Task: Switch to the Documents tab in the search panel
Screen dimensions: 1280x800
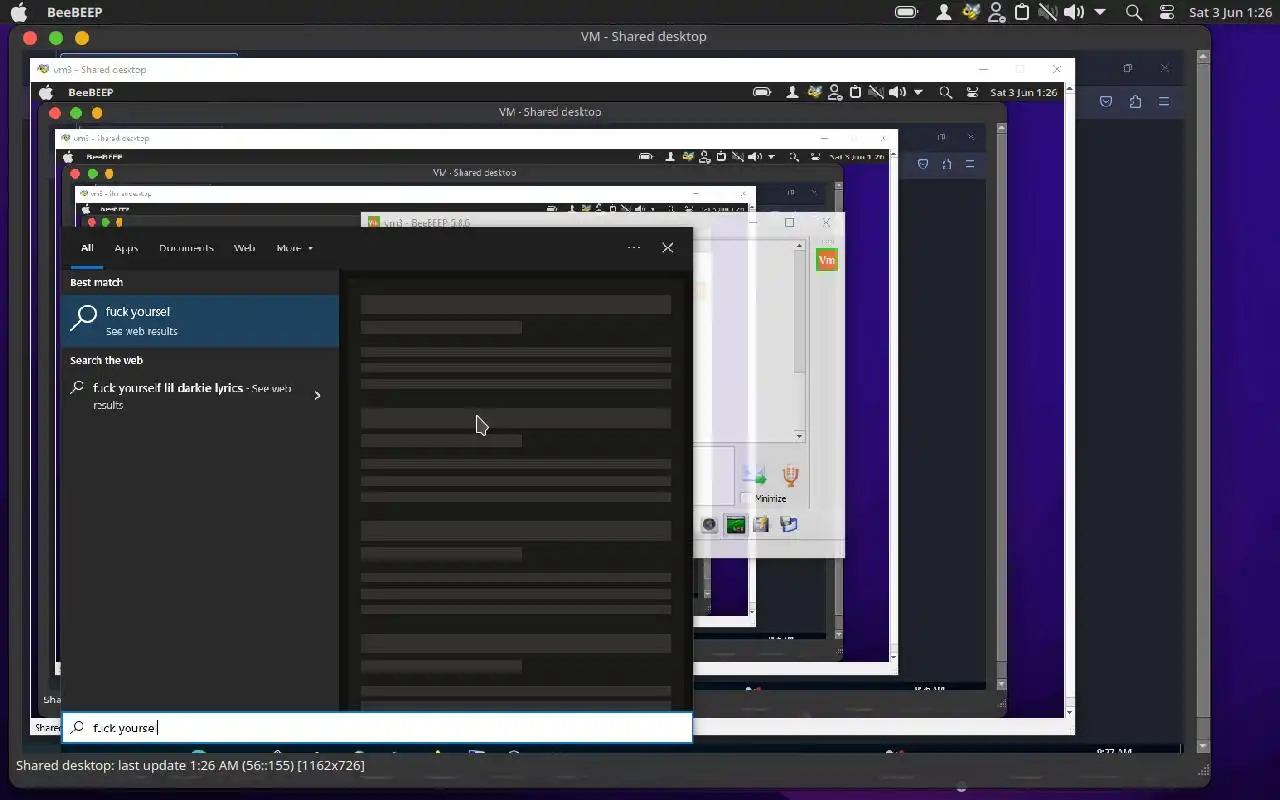Action: pos(186,248)
